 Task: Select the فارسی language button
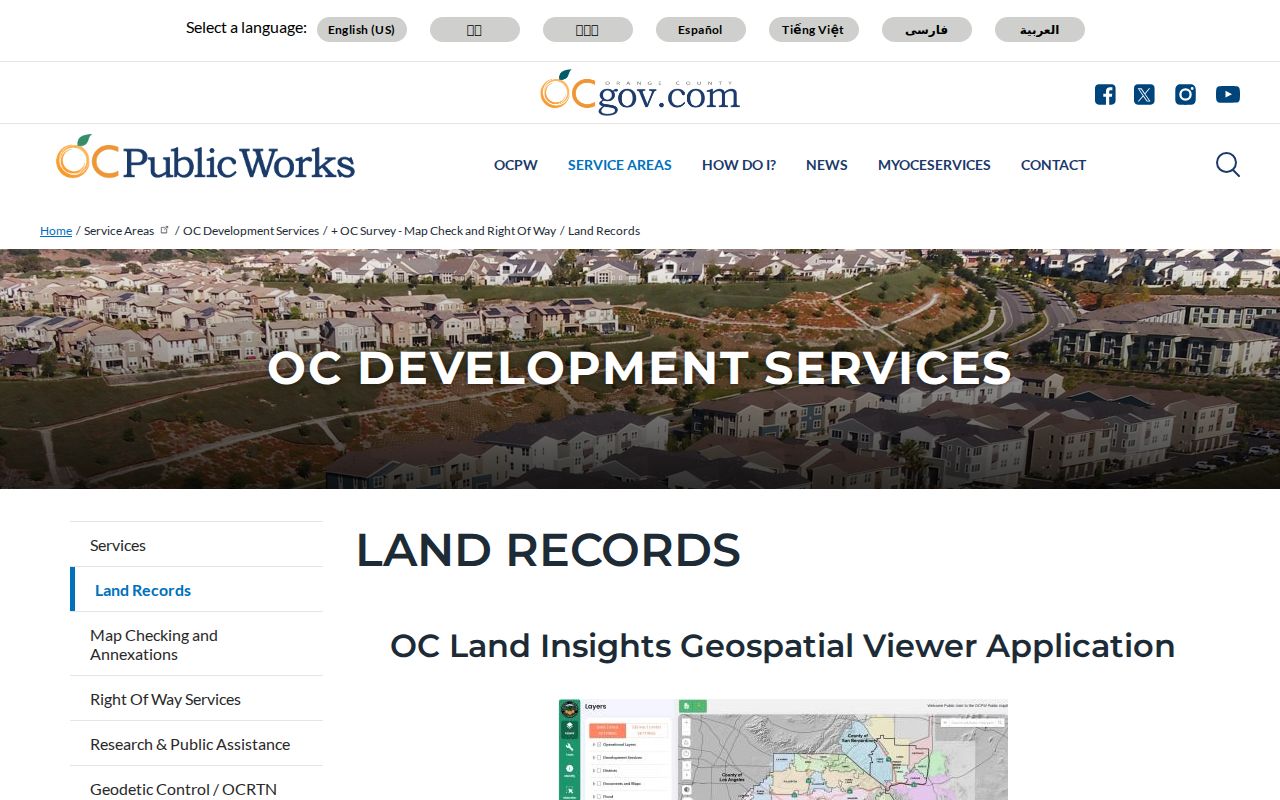[927, 30]
